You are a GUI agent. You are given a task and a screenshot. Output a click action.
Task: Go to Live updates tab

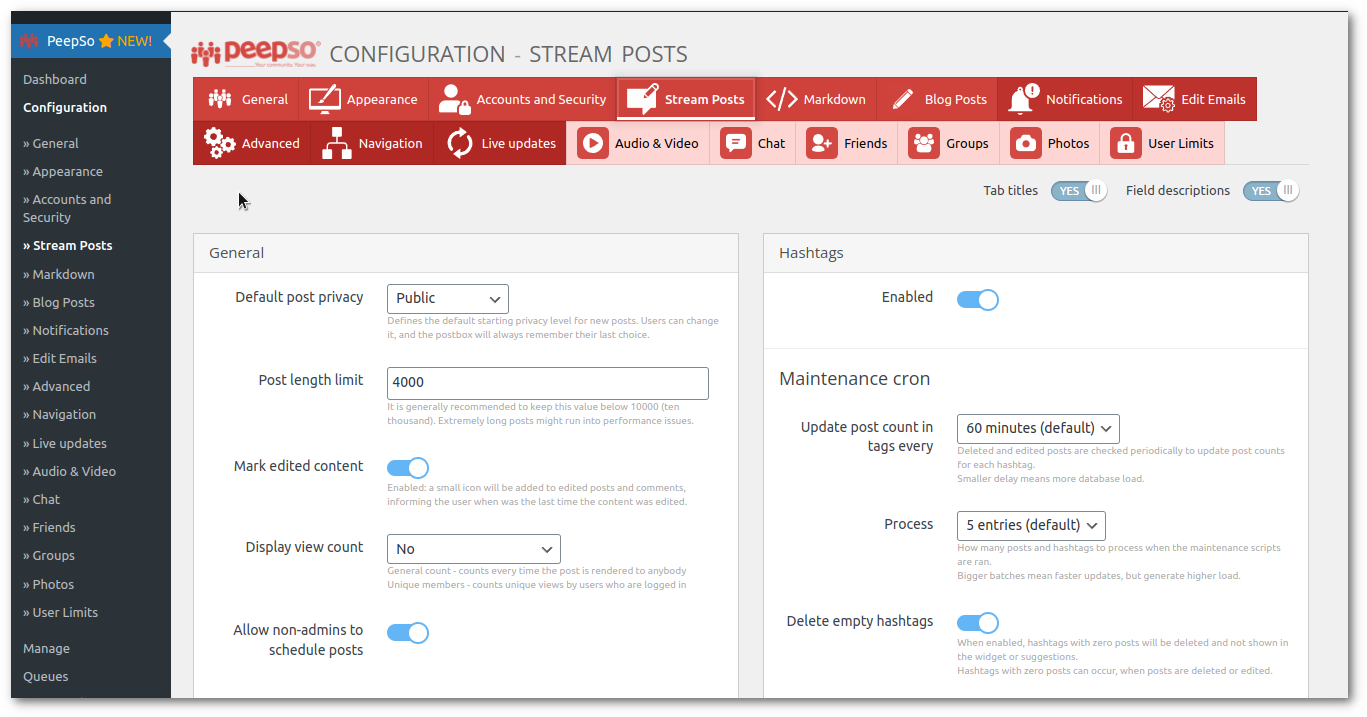[500, 143]
